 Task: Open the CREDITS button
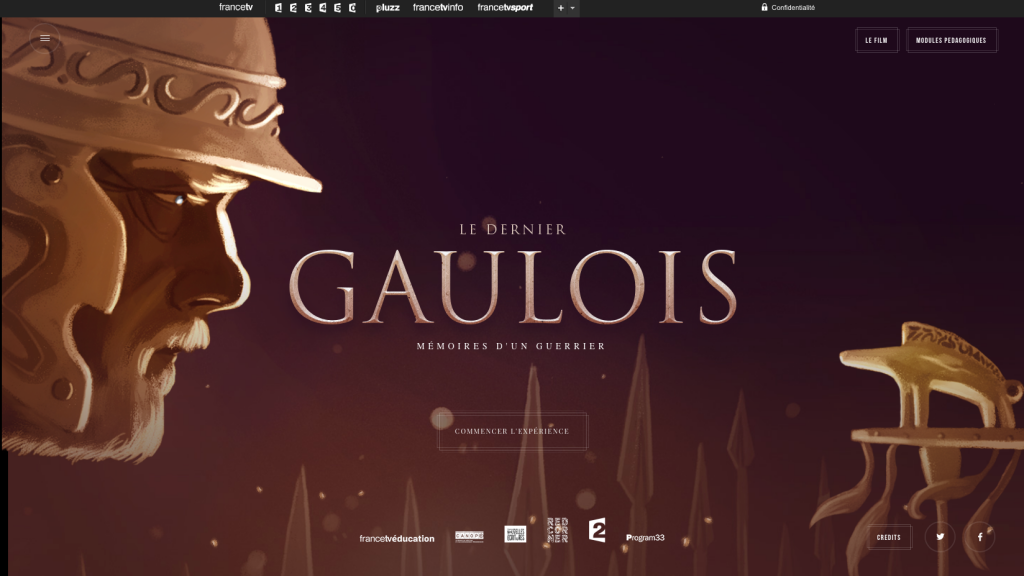(x=889, y=537)
